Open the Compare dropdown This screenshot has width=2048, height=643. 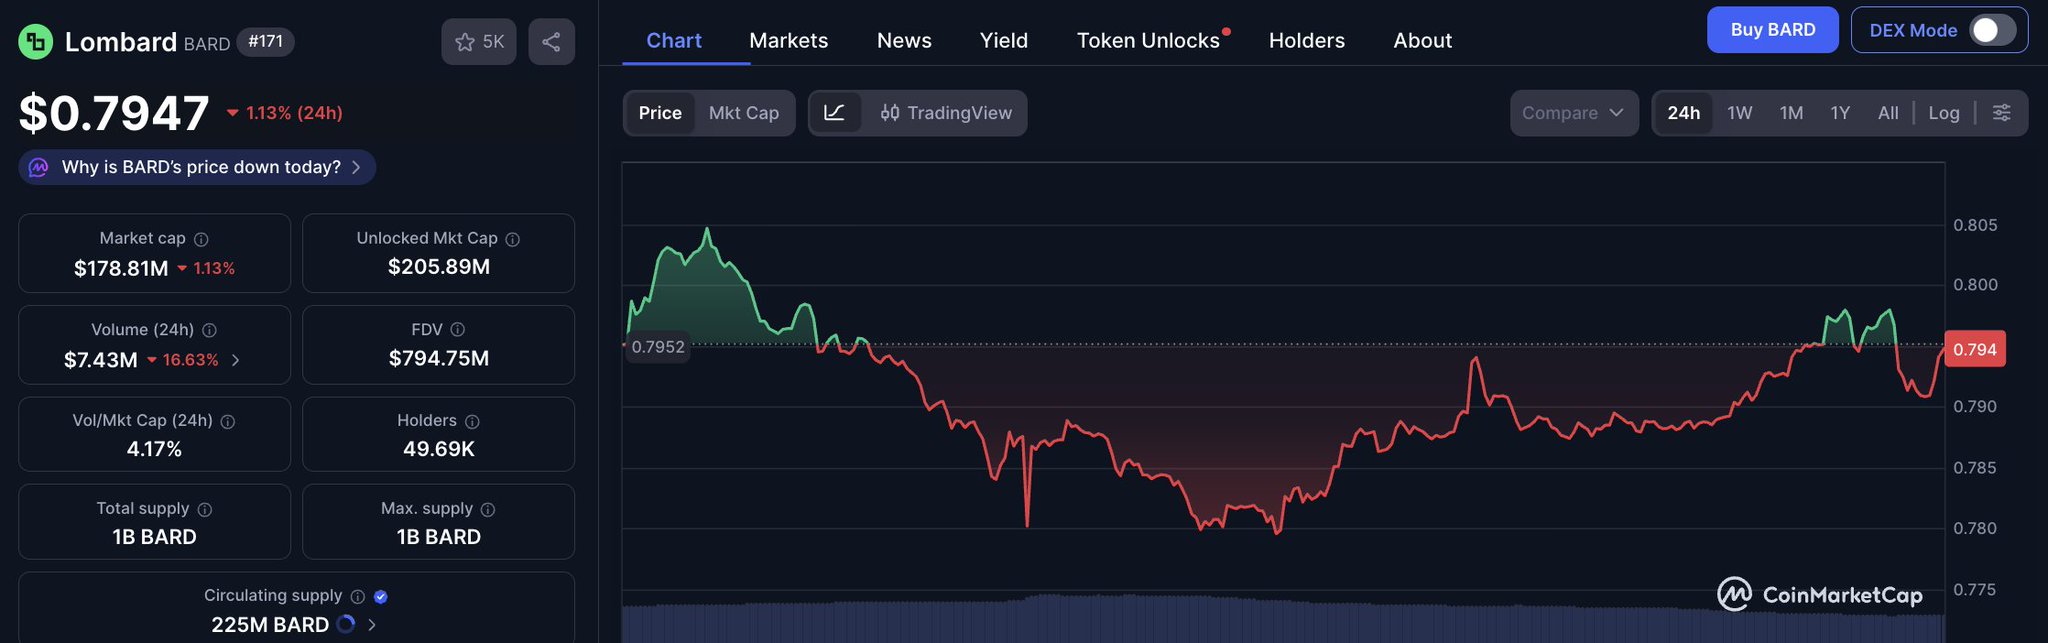[x=1573, y=113]
